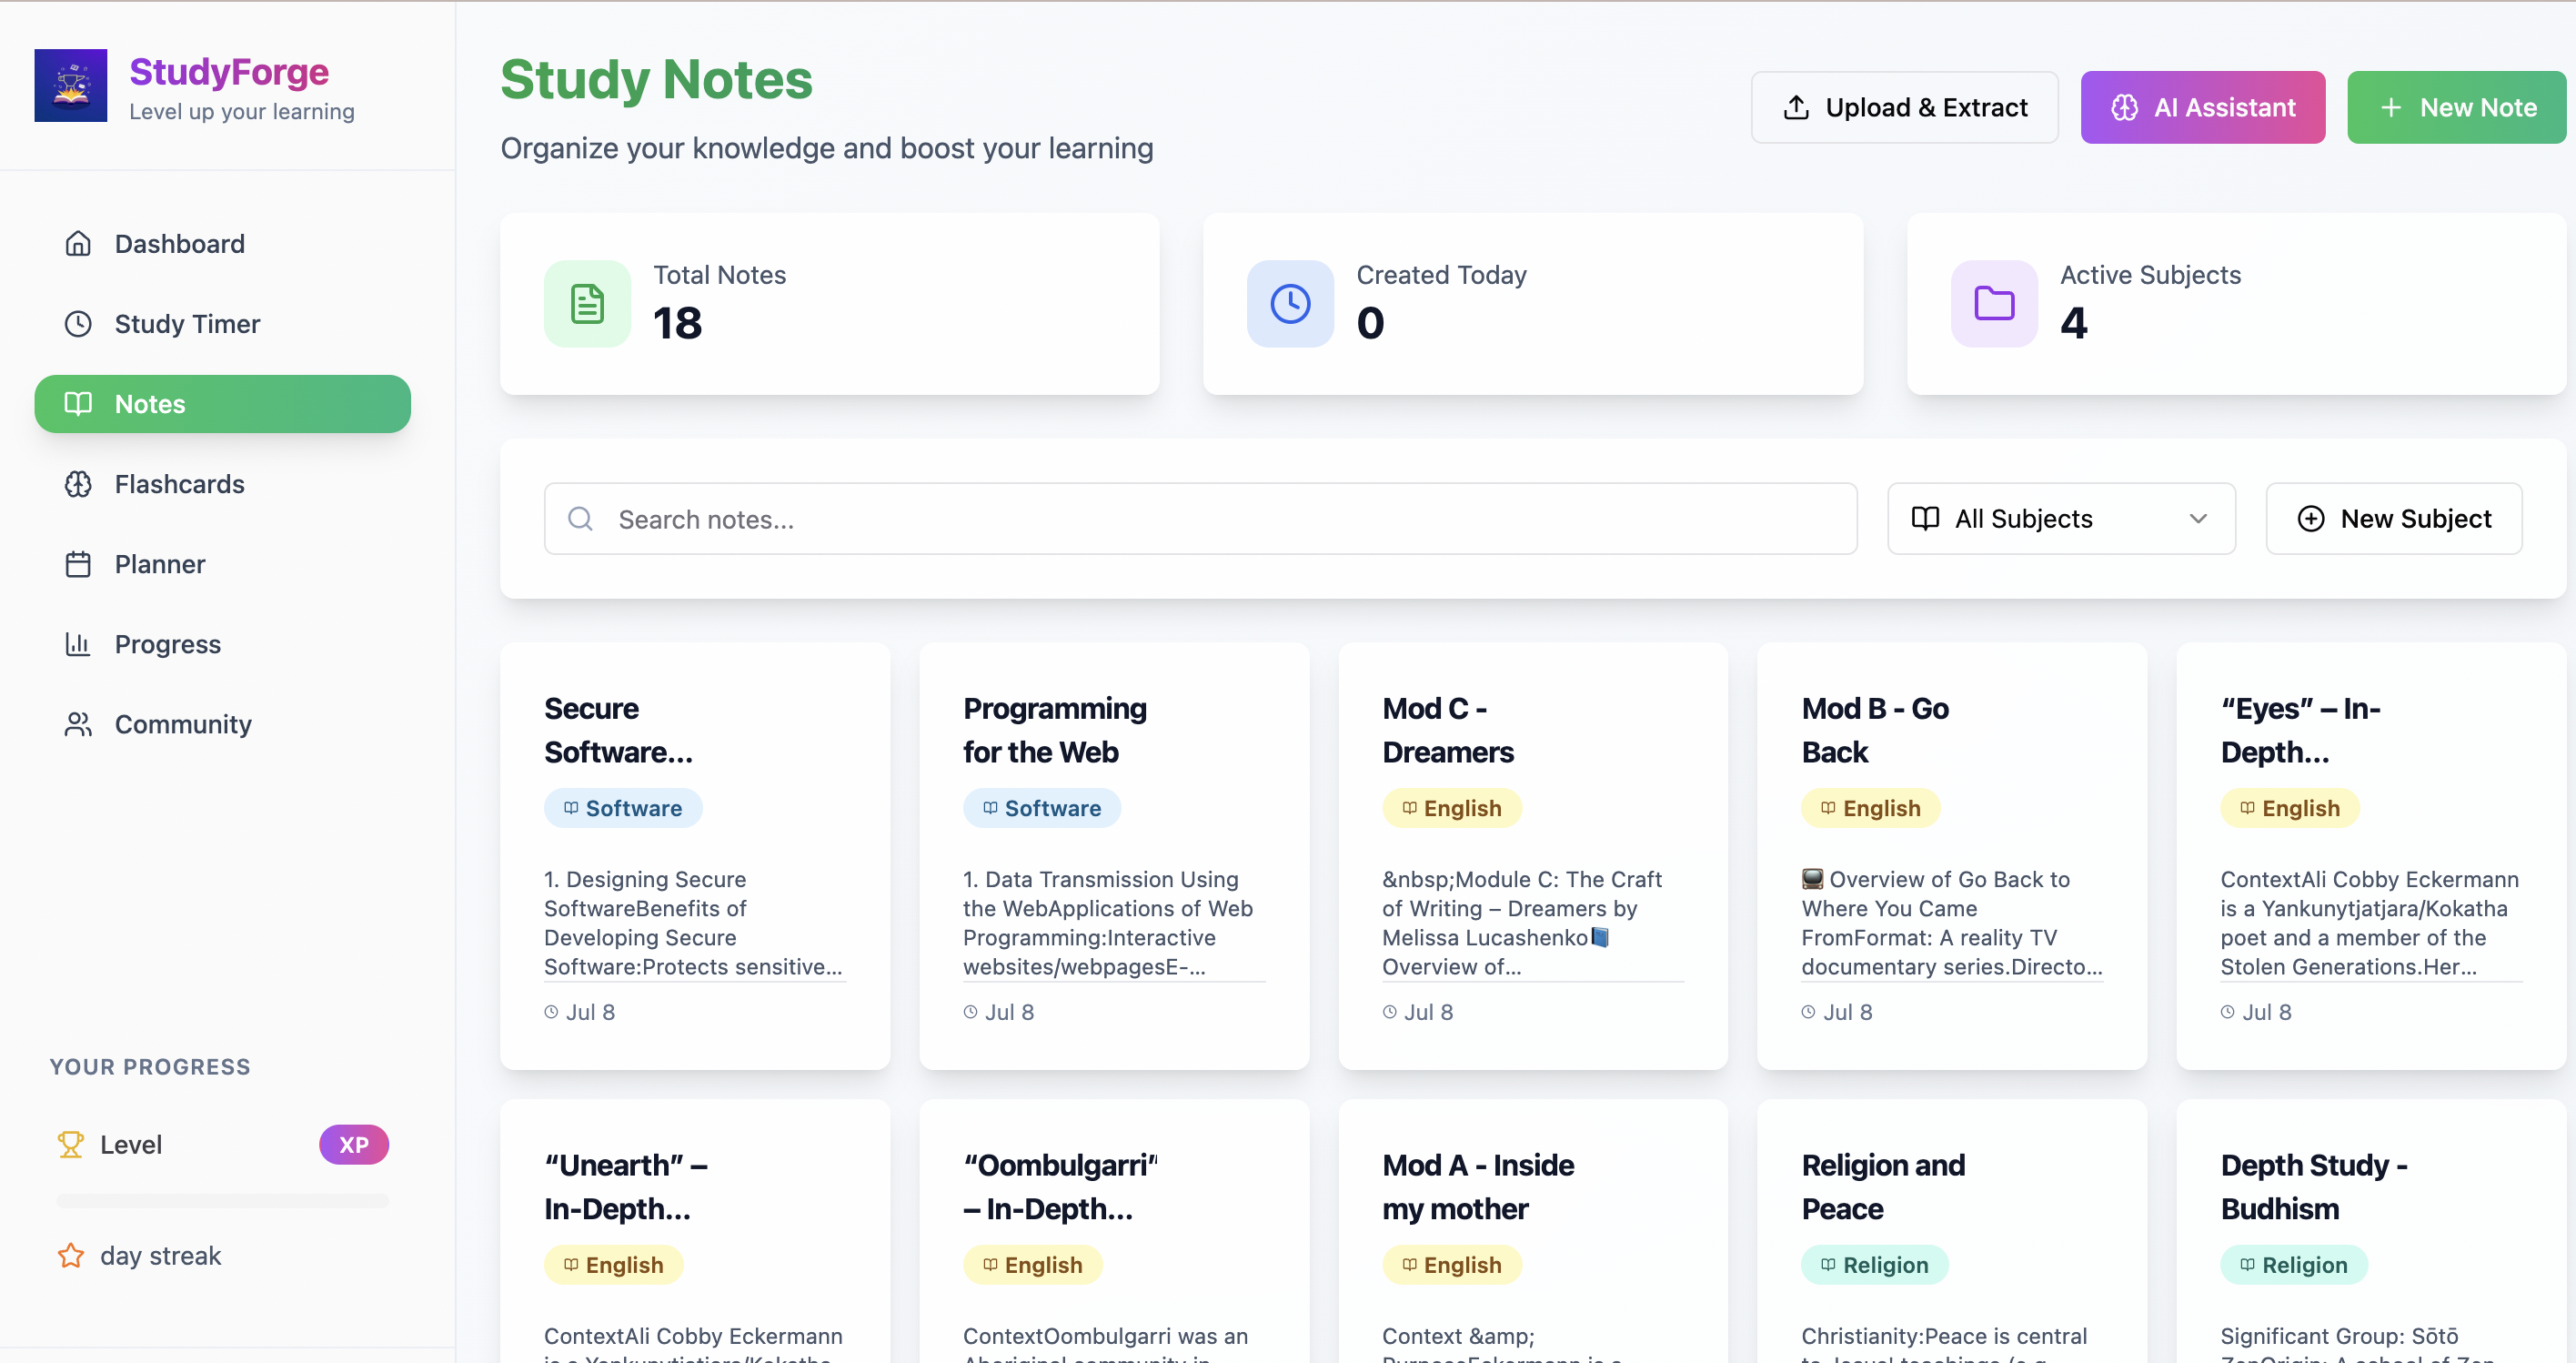The height and width of the screenshot is (1363, 2576).
Task: Click the New Subject button
Action: pyautogui.click(x=2393, y=519)
